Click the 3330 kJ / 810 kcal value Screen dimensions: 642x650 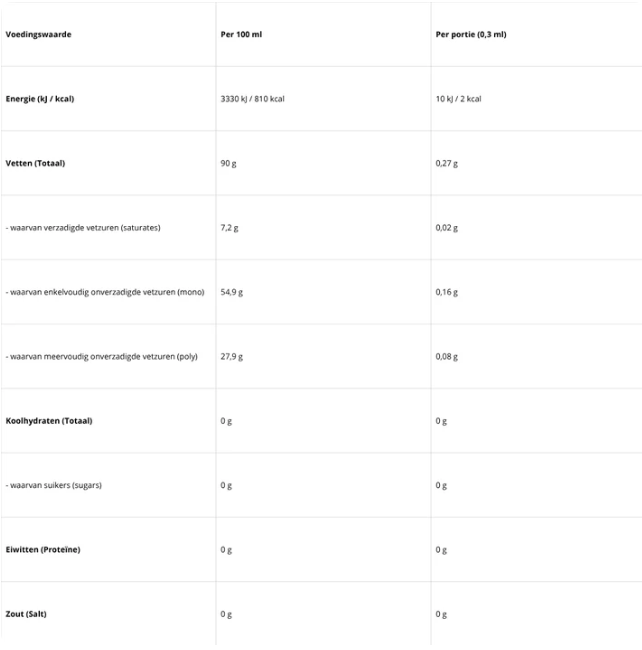[252, 99]
